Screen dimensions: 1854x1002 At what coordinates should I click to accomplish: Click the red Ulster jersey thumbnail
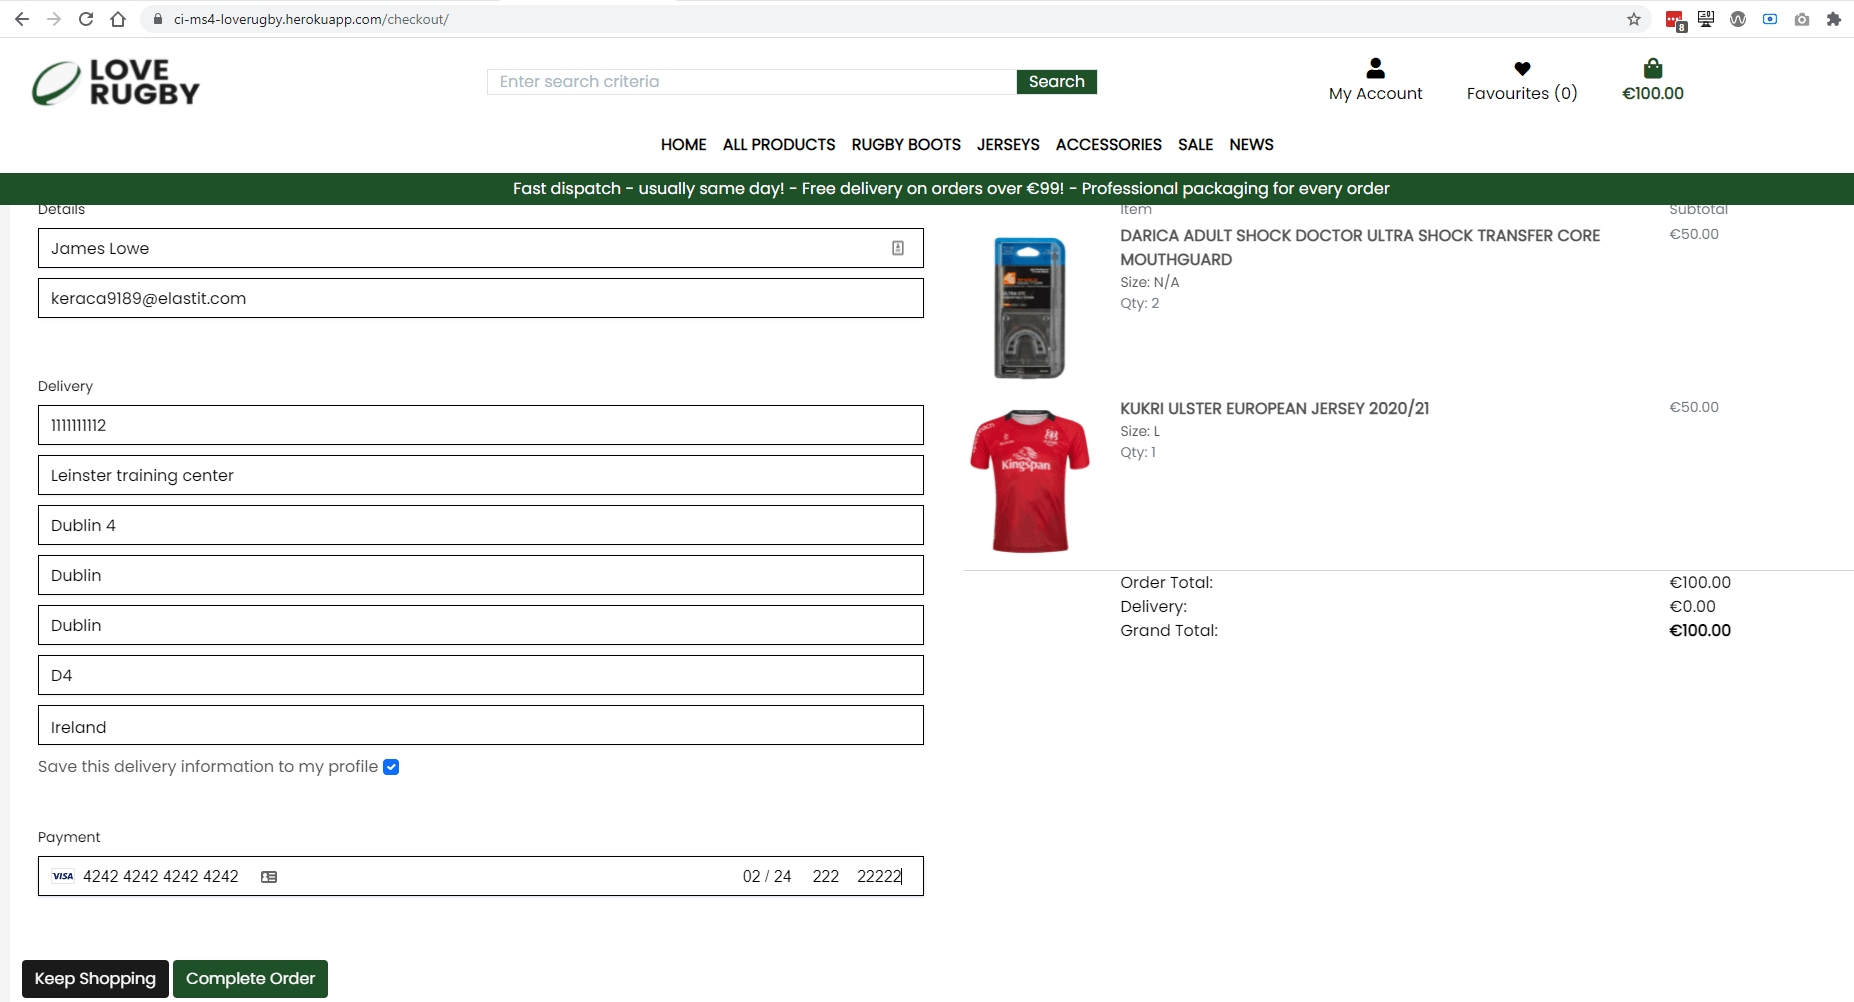point(1030,481)
